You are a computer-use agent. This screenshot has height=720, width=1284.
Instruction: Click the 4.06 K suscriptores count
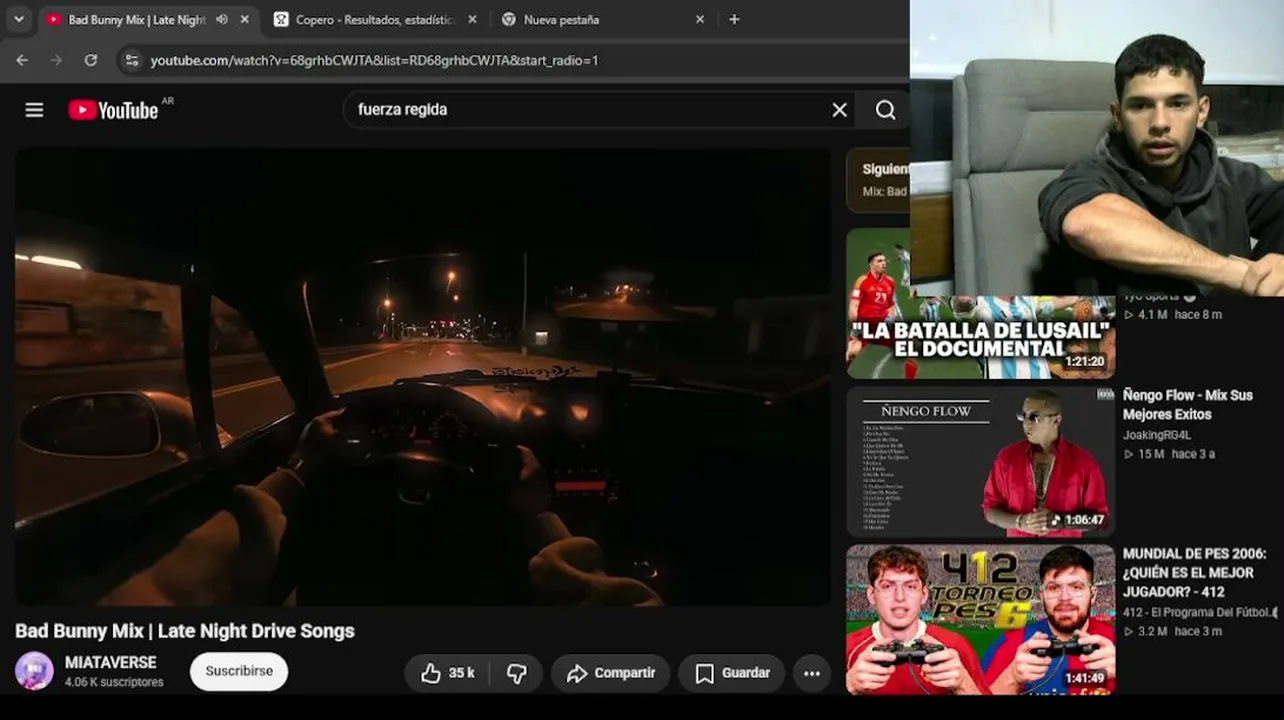pyautogui.click(x=114, y=682)
